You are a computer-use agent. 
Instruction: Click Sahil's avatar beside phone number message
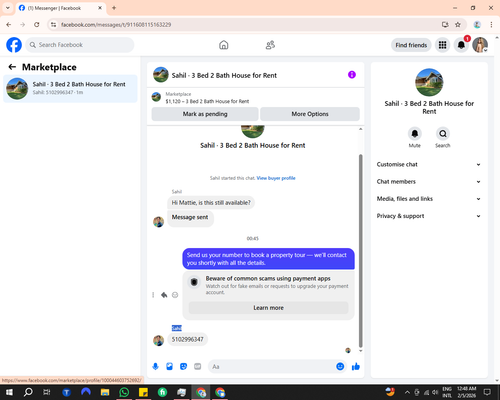click(158, 341)
